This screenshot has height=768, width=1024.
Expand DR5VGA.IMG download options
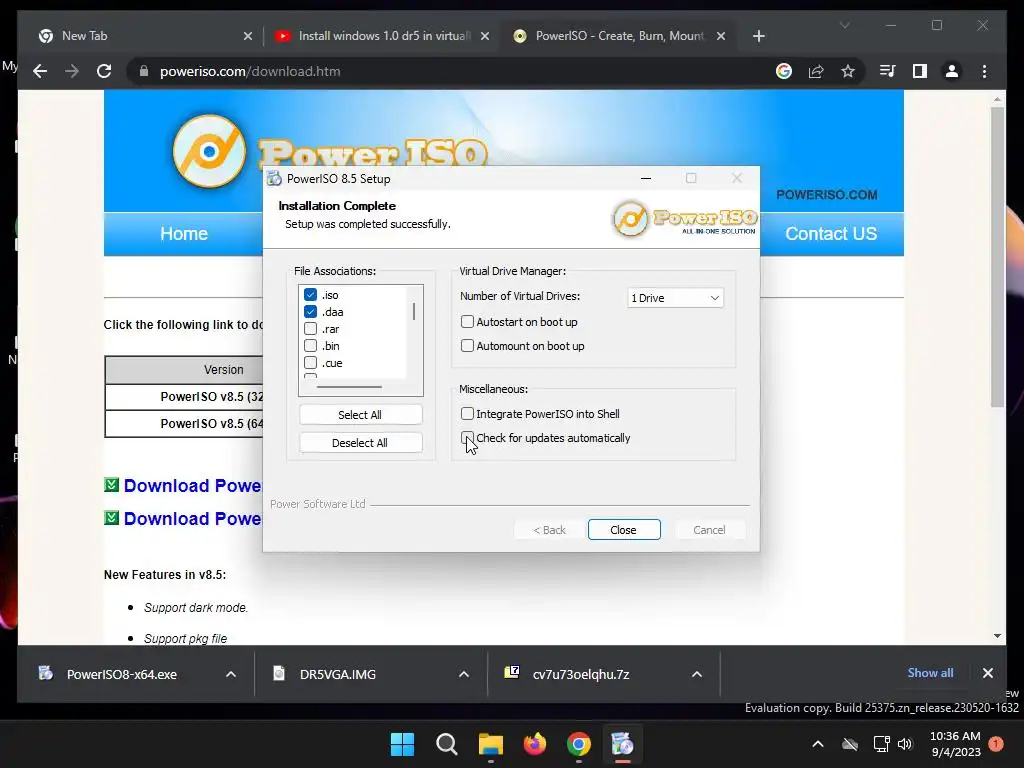(x=464, y=674)
